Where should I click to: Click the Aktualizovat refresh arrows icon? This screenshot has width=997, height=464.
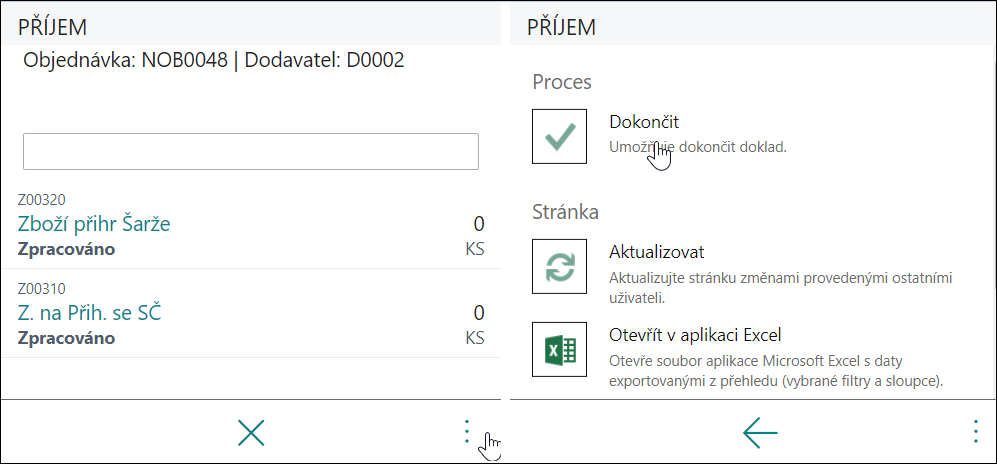560,266
